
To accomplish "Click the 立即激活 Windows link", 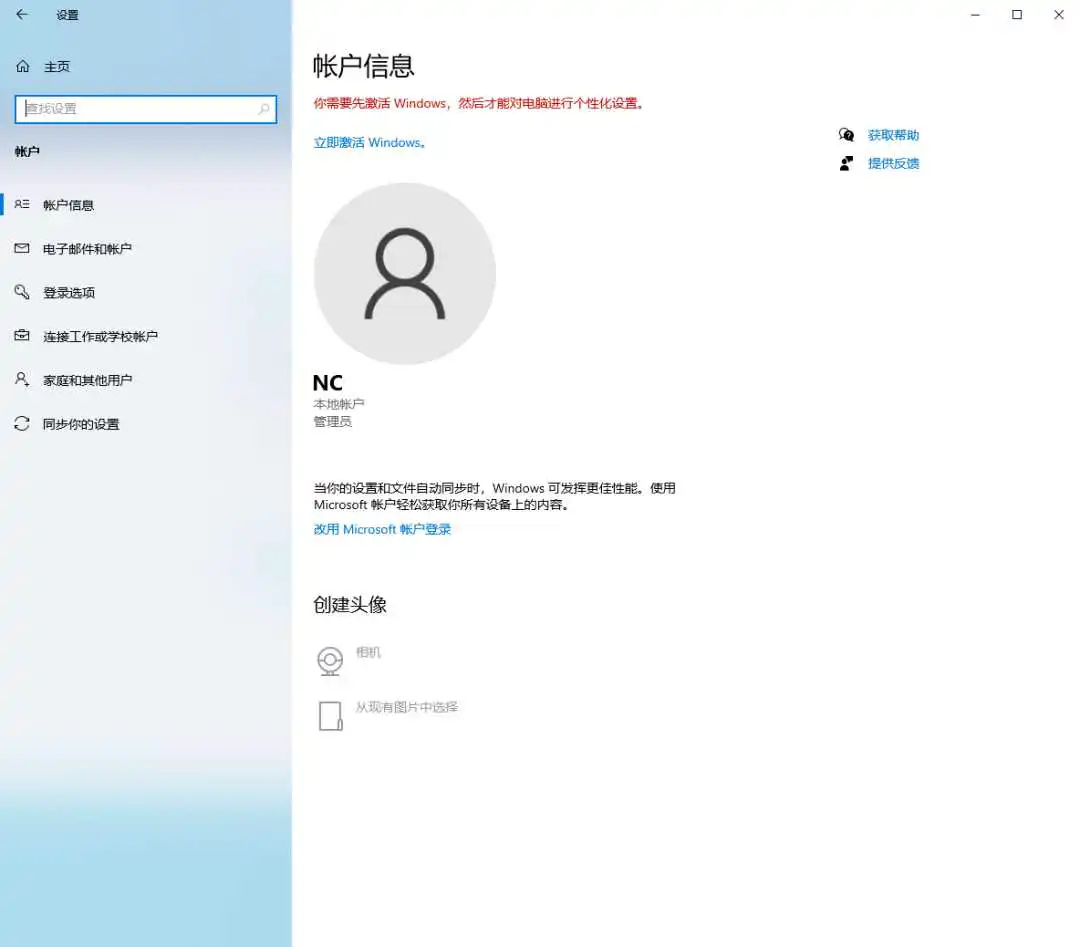I will point(370,143).
